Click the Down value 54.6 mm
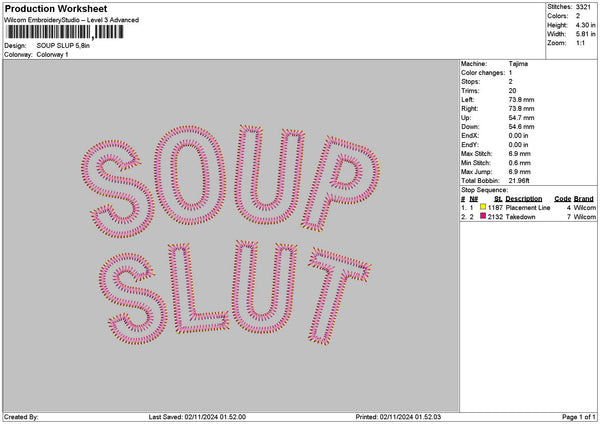This screenshot has height=424, width=600. click(x=521, y=127)
